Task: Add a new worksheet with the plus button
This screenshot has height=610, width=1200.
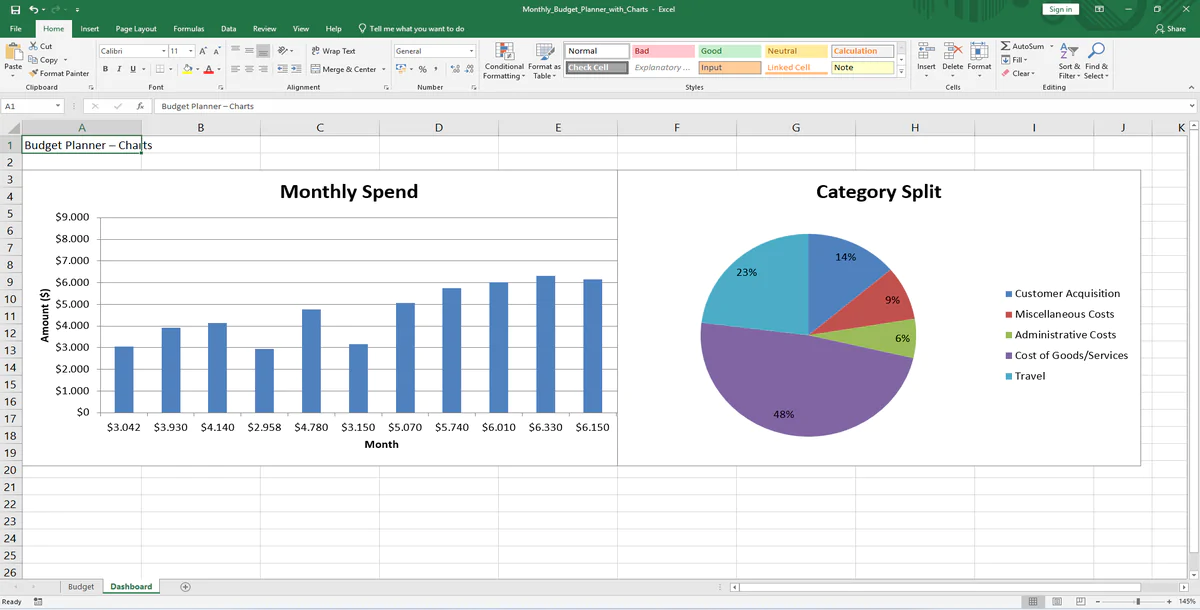Action: pyautogui.click(x=185, y=587)
